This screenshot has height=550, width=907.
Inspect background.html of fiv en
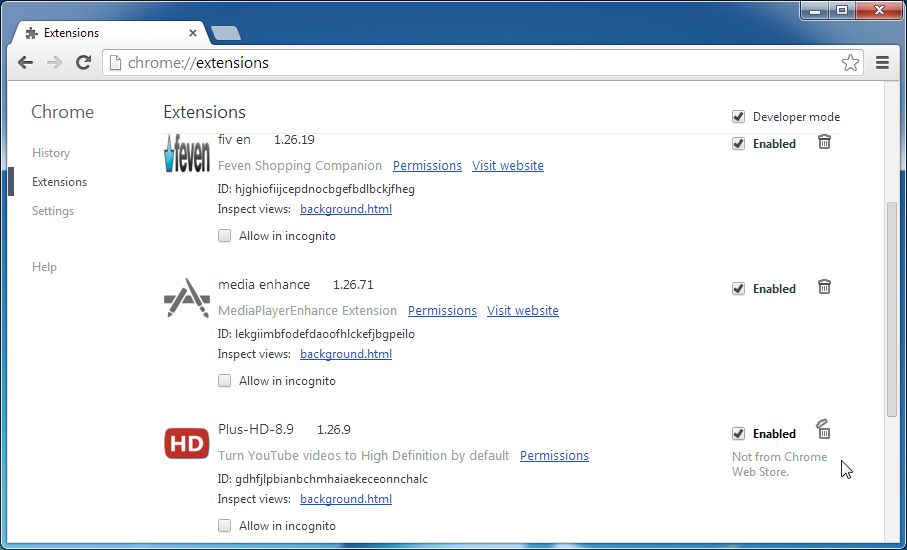(x=346, y=209)
